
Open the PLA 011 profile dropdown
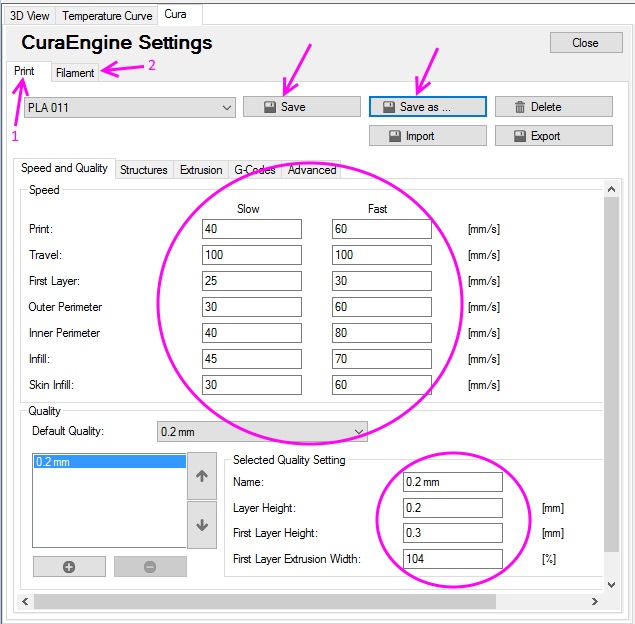pos(130,108)
